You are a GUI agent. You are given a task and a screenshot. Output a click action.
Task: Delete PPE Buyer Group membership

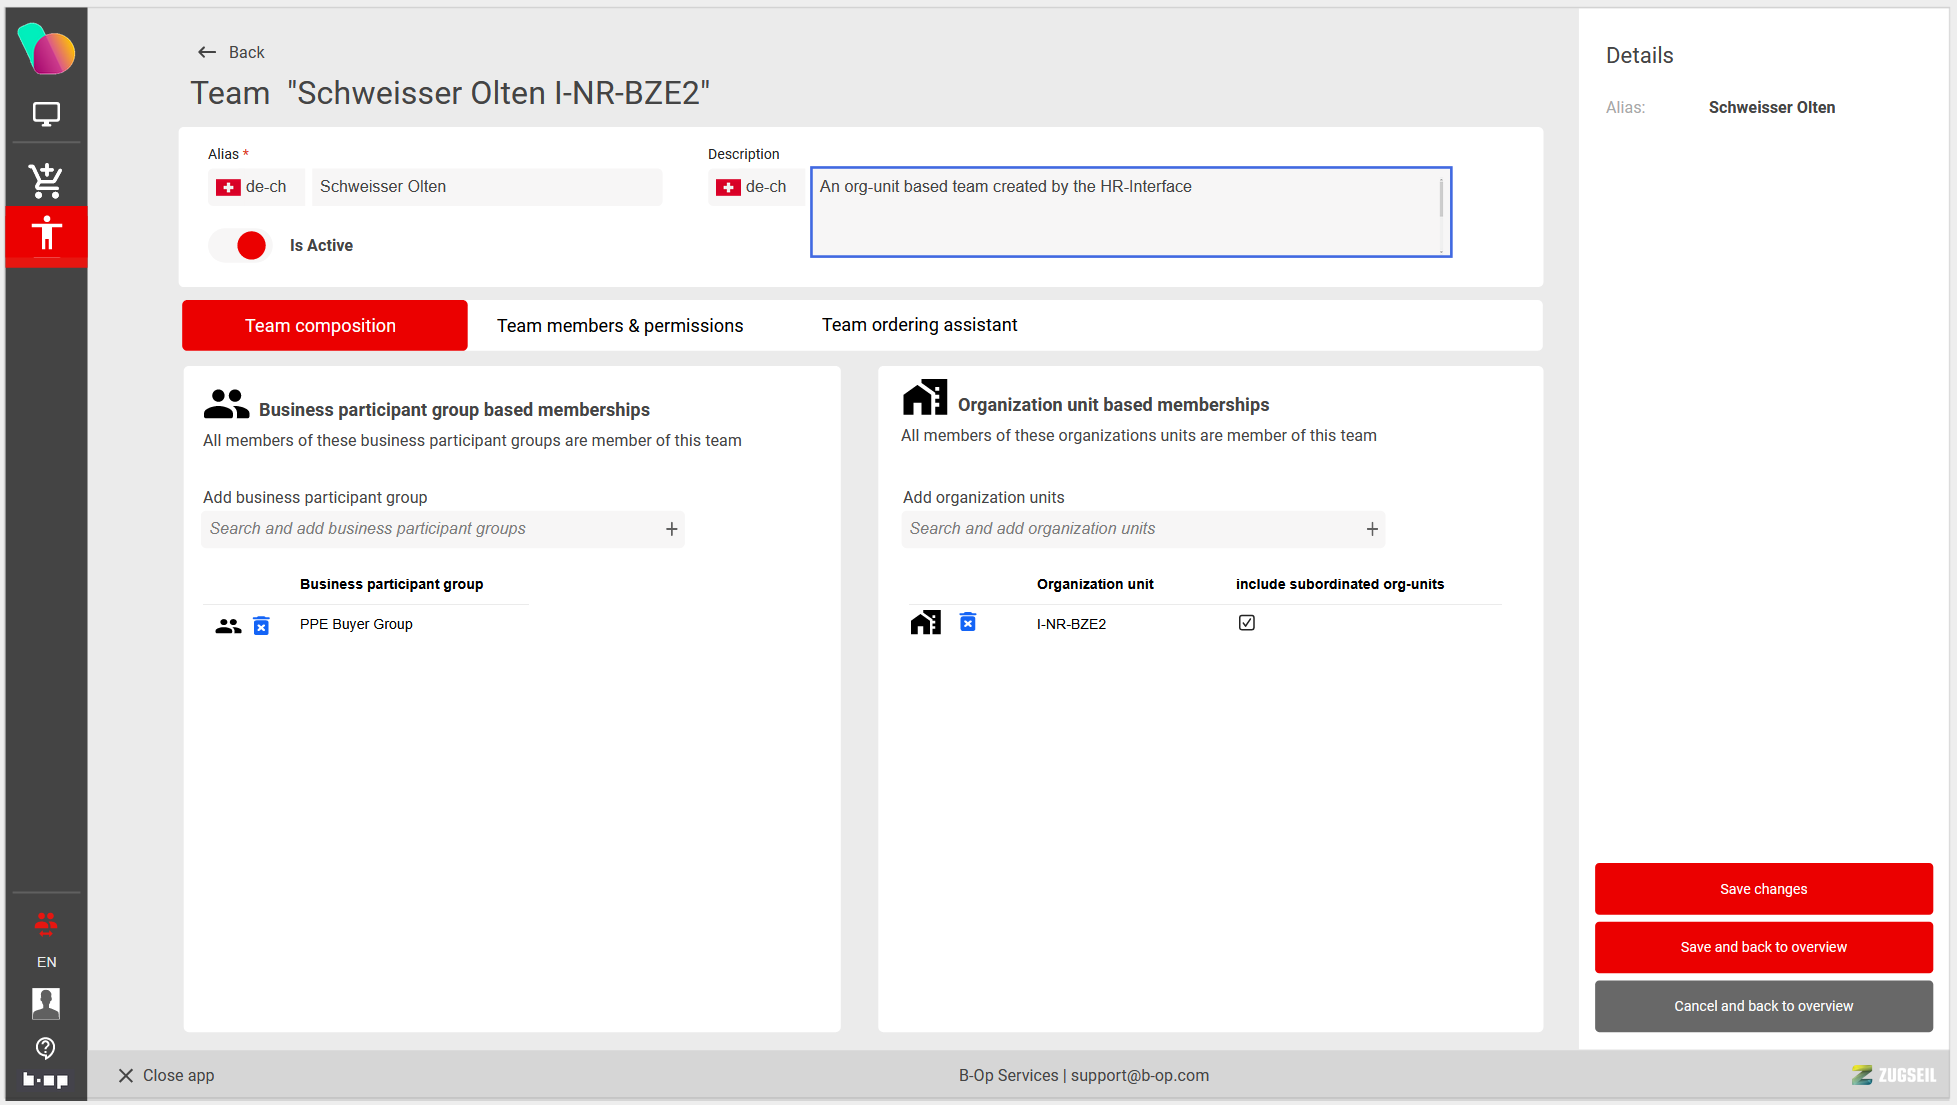tap(261, 625)
